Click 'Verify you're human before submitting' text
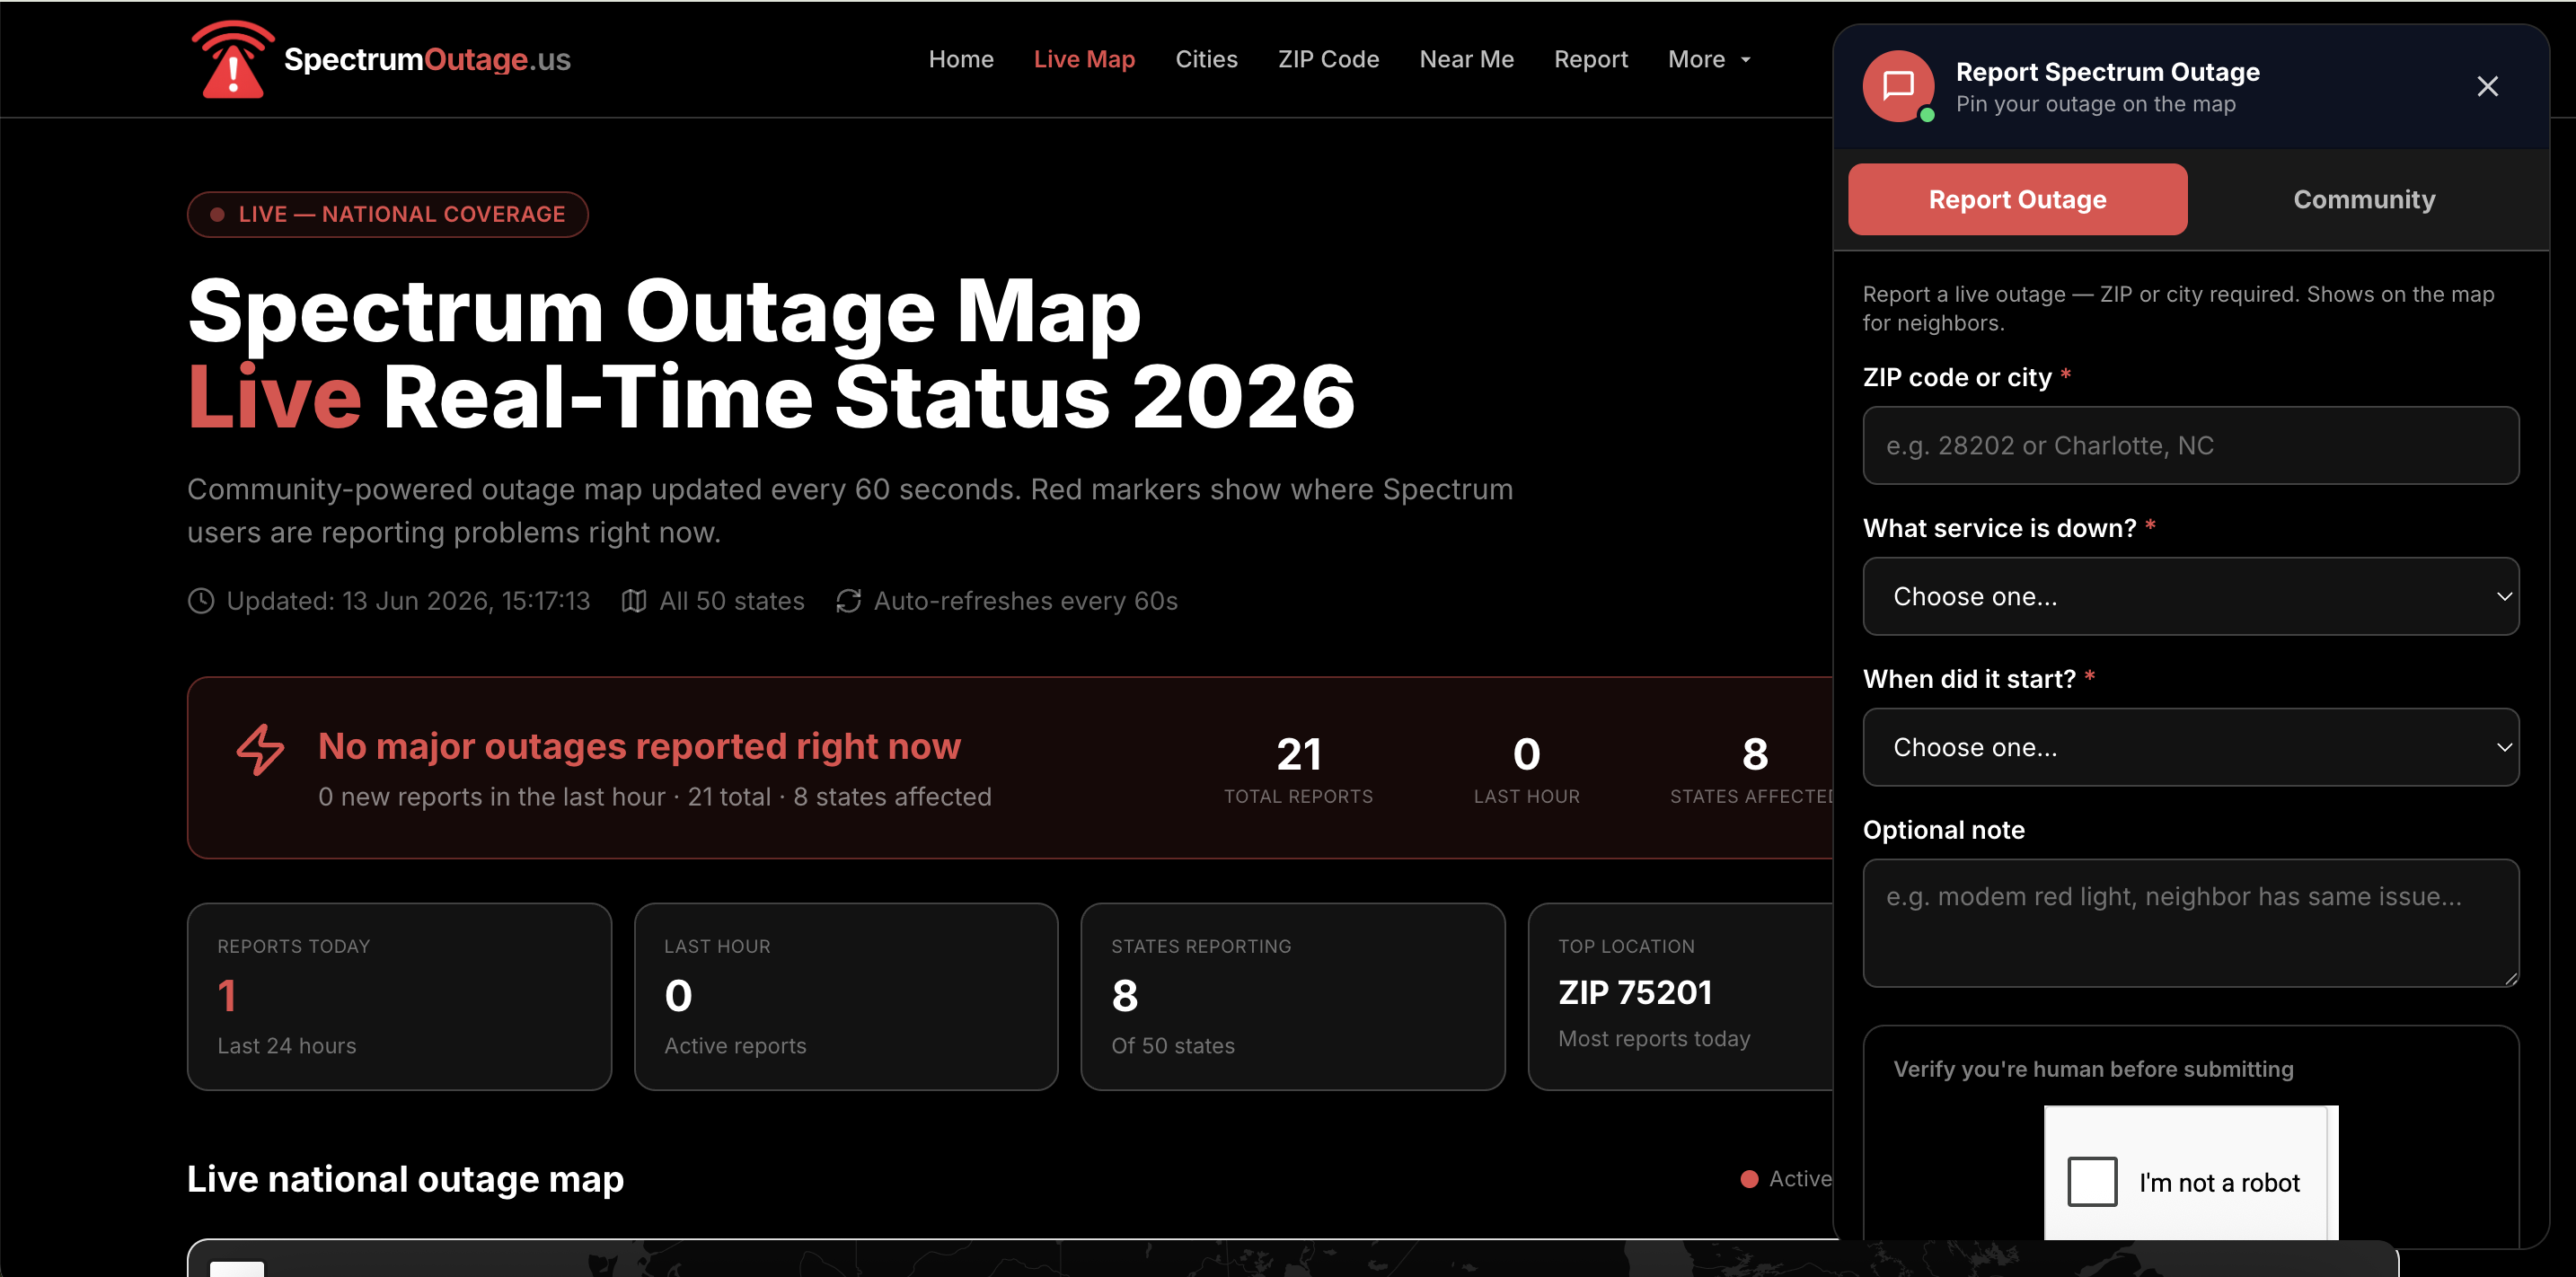Screen dimensions: 2576x1277 coord(2093,1069)
